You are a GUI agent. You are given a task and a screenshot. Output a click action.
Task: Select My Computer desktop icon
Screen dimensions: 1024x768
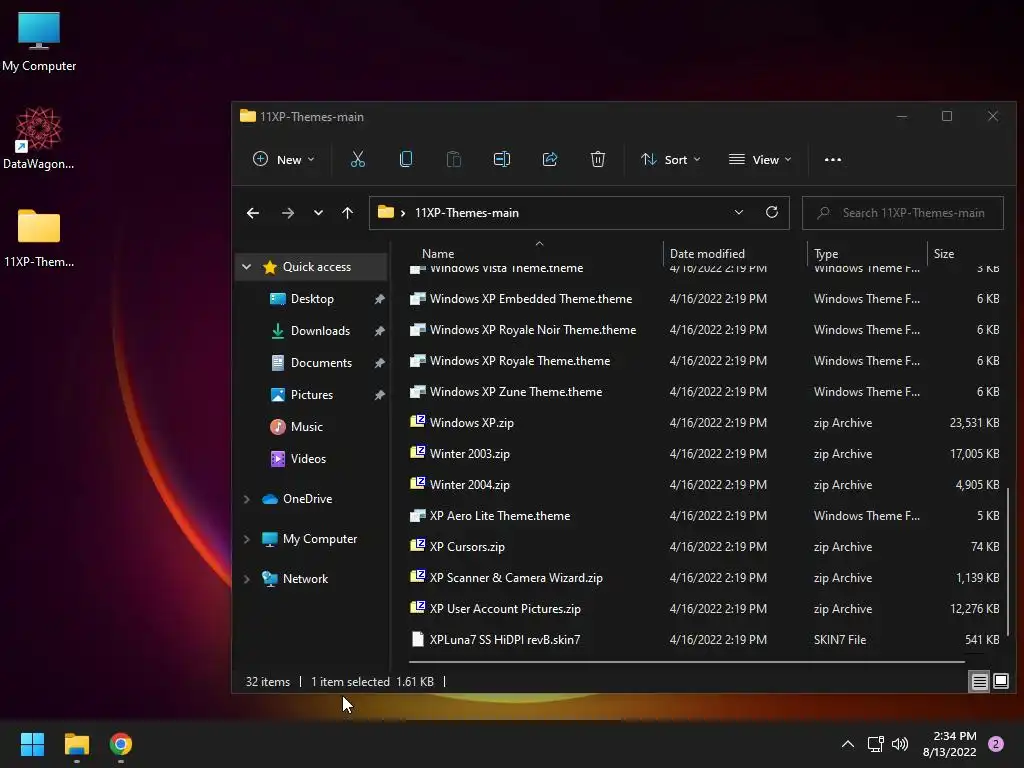(39, 42)
